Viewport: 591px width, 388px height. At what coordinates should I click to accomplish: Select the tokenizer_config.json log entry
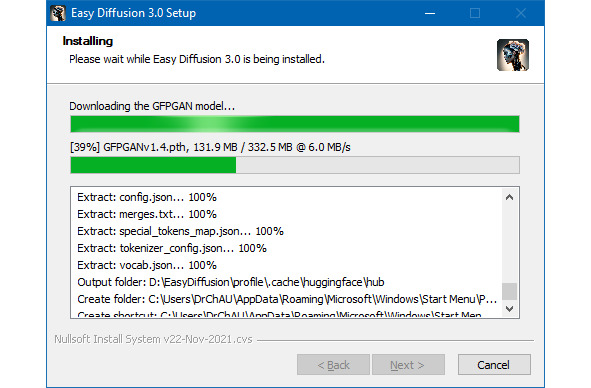172,248
